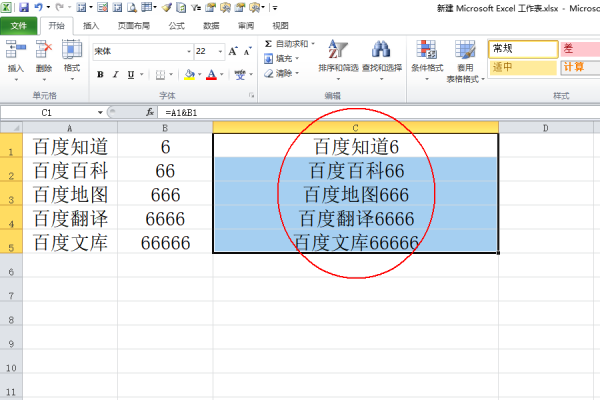This screenshot has width=600, height=400.
Task: Apply yellow fill color bucket
Action: tap(189, 75)
